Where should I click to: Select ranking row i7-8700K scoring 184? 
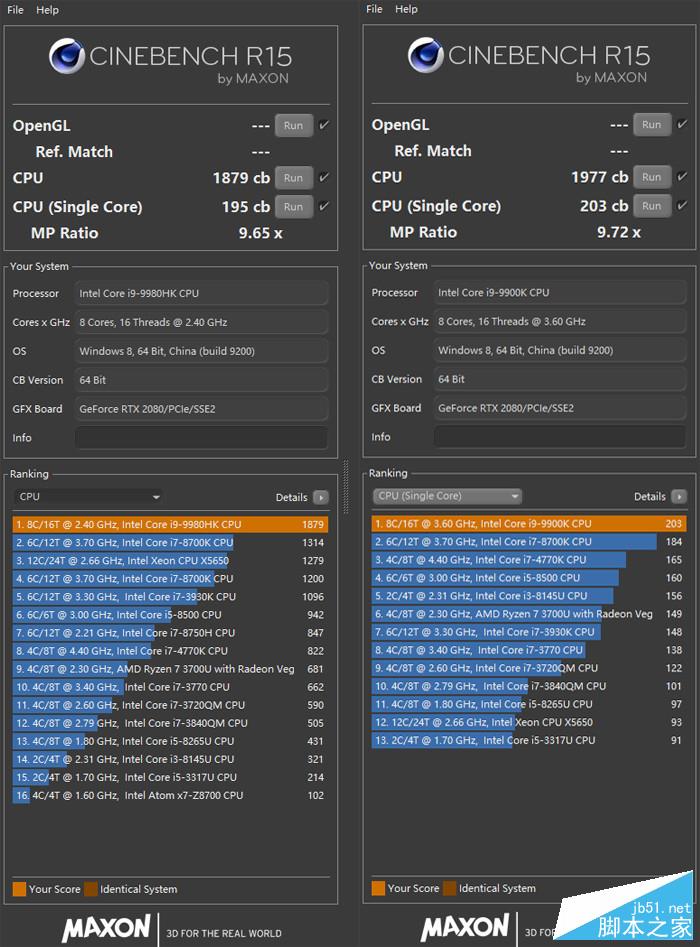coord(529,542)
